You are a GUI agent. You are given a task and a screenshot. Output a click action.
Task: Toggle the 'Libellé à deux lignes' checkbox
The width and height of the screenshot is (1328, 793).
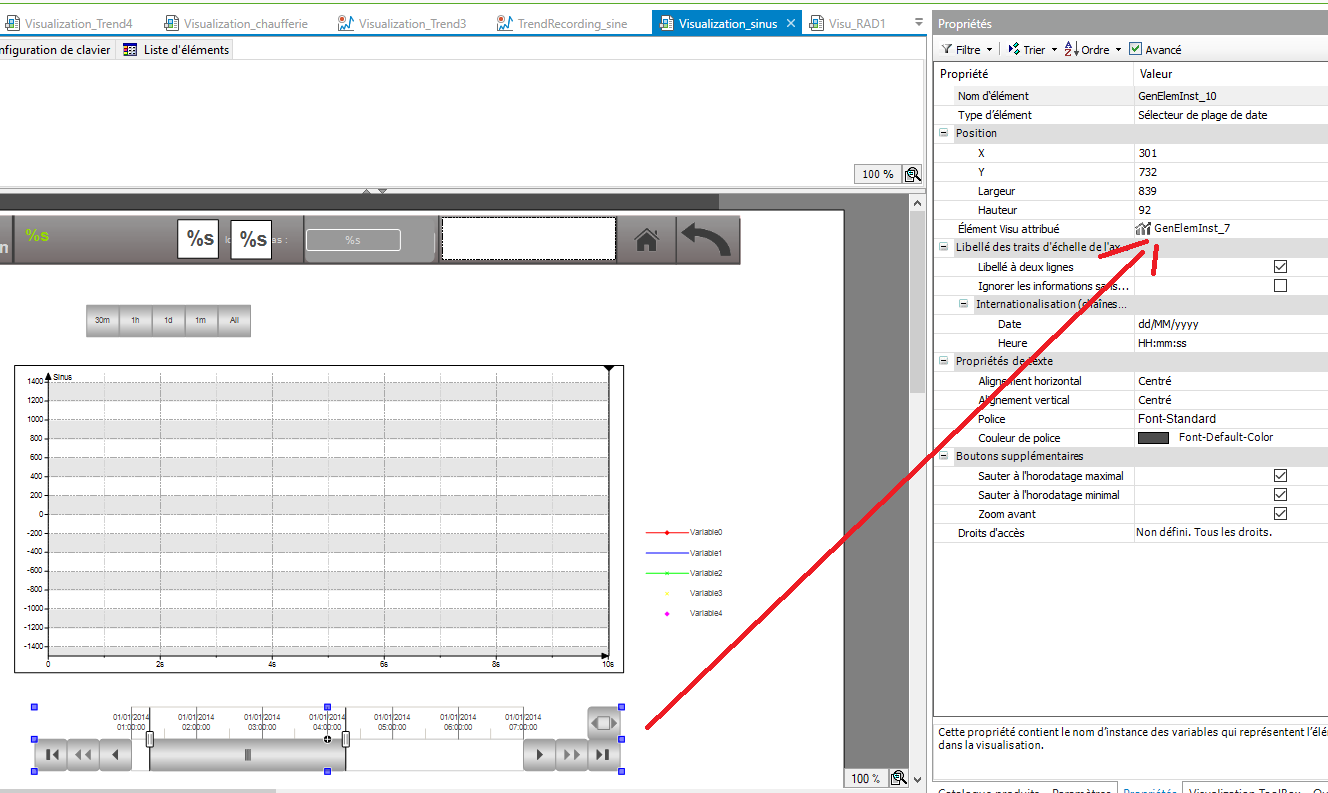[1280, 267]
